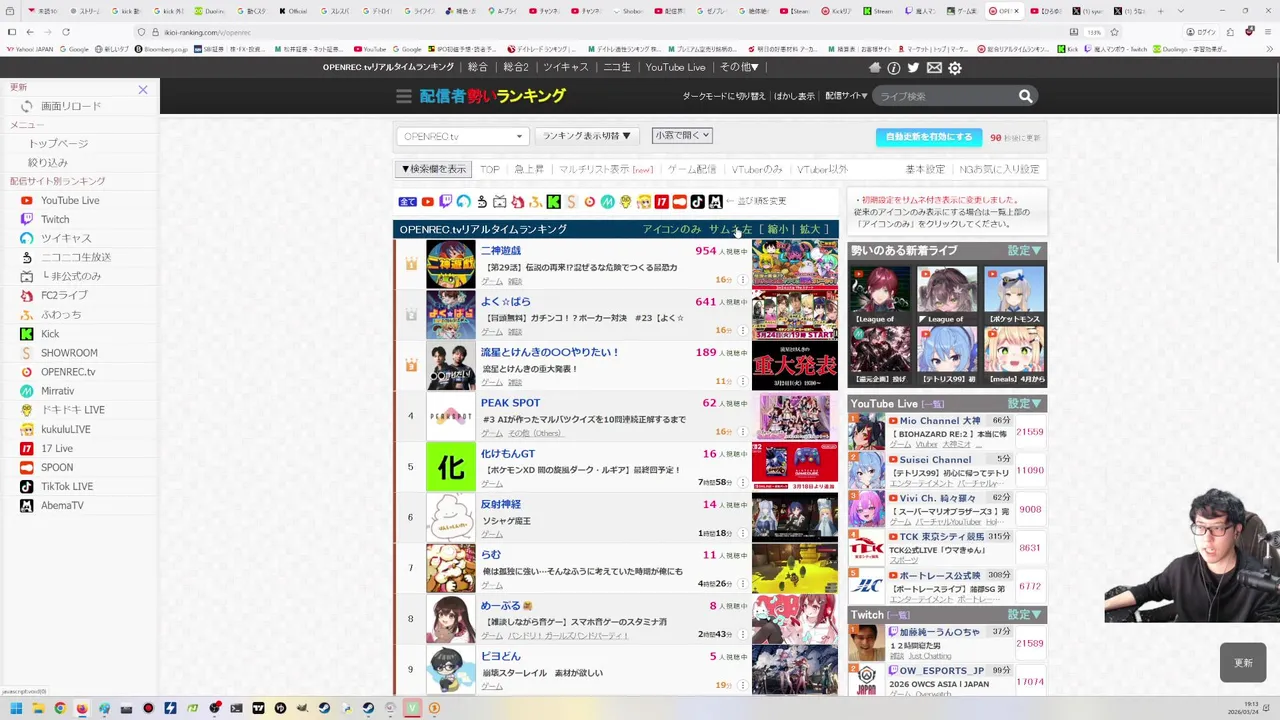This screenshot has height=720, width=1280.
Task: Open よく☆ばら streamer link
Action: (506, 301)
